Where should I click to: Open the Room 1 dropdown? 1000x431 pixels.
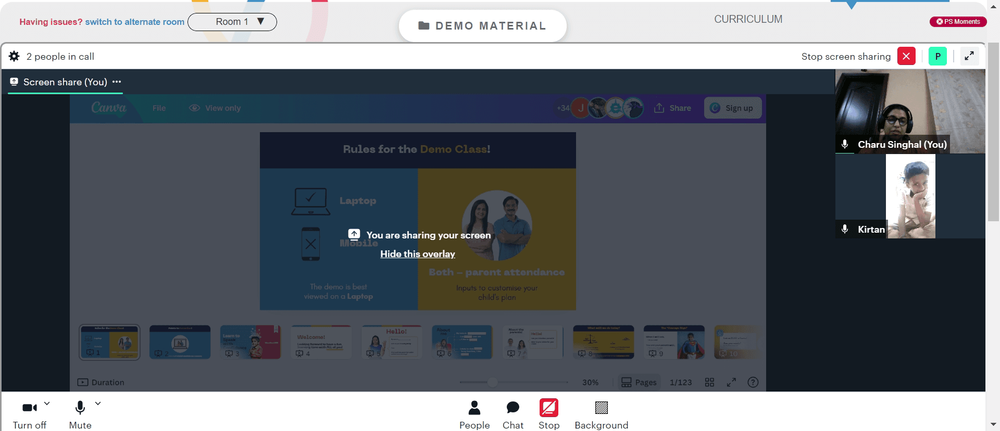232,22
